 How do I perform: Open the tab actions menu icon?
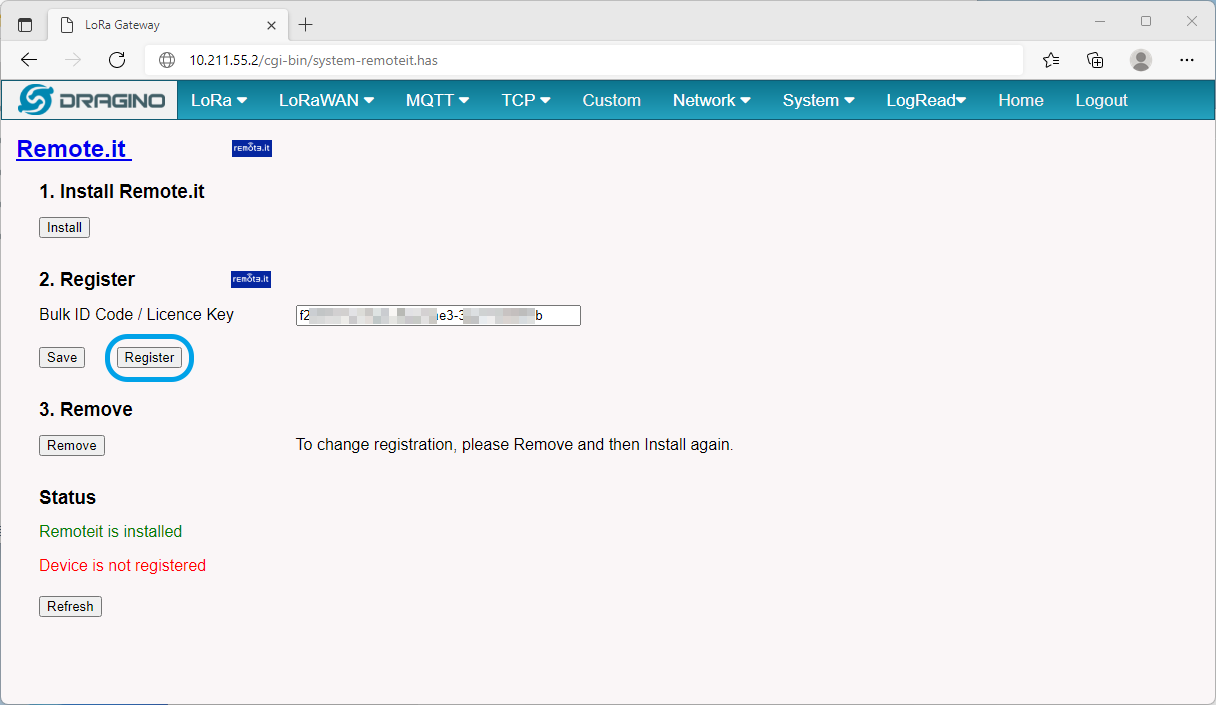click(x=25, y=25)
